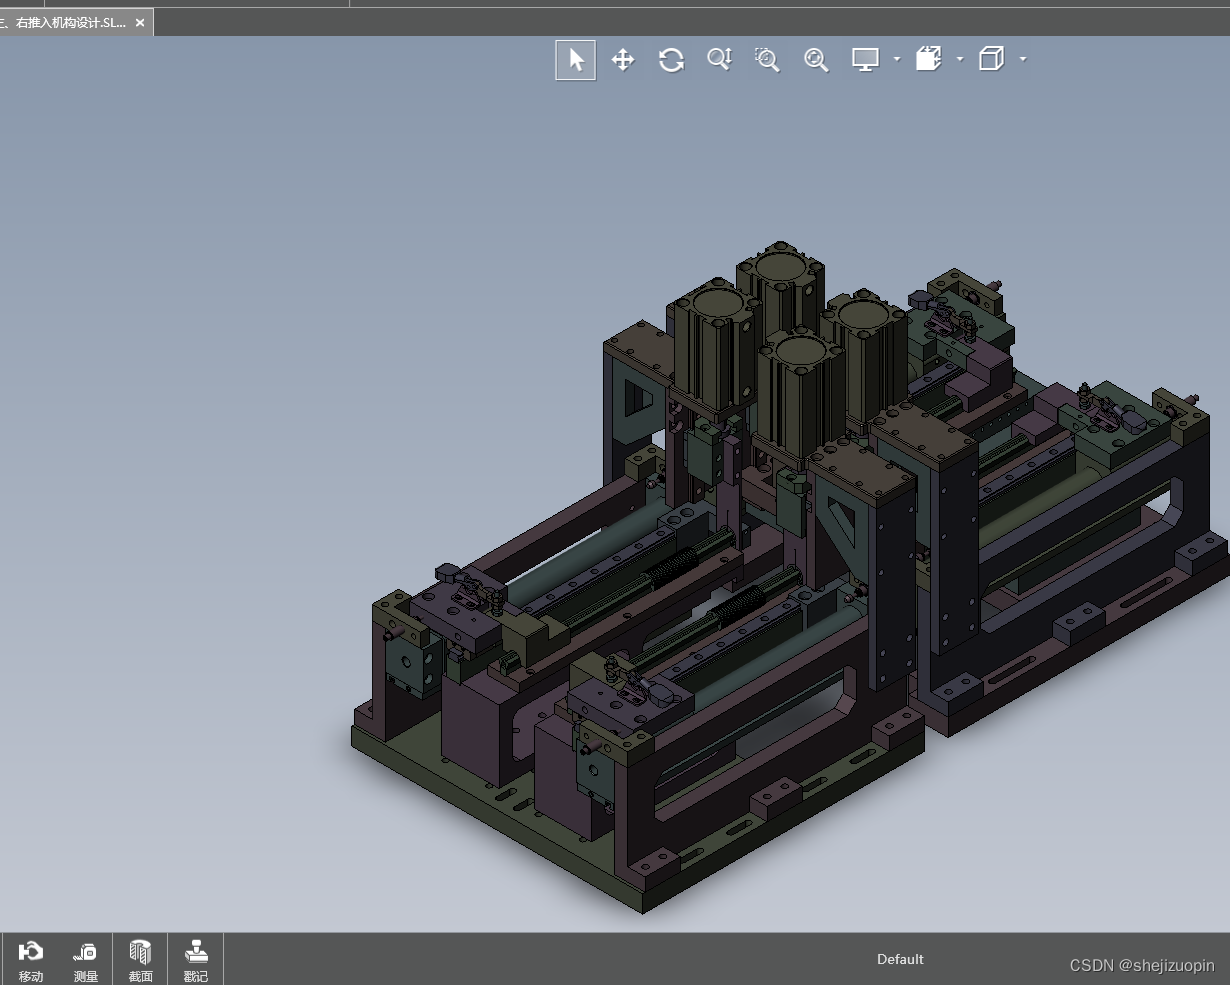This screenshot has width=1230, height=985.
Task: Click the Zoom to Fit icon
Action: (x=816, y=60)
